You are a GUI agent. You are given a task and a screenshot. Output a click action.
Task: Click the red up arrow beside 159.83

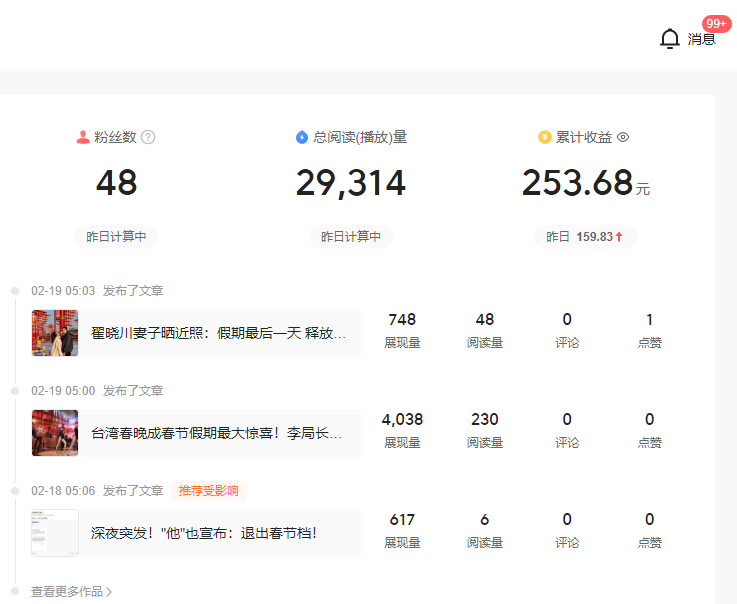coord(619,237)
